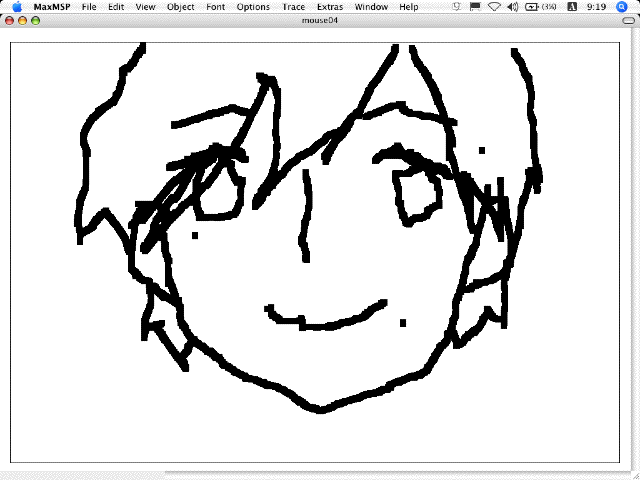Open the Edit menu
Screen dimensions: 640x480
pyautogui.click(x=116, y=7)
